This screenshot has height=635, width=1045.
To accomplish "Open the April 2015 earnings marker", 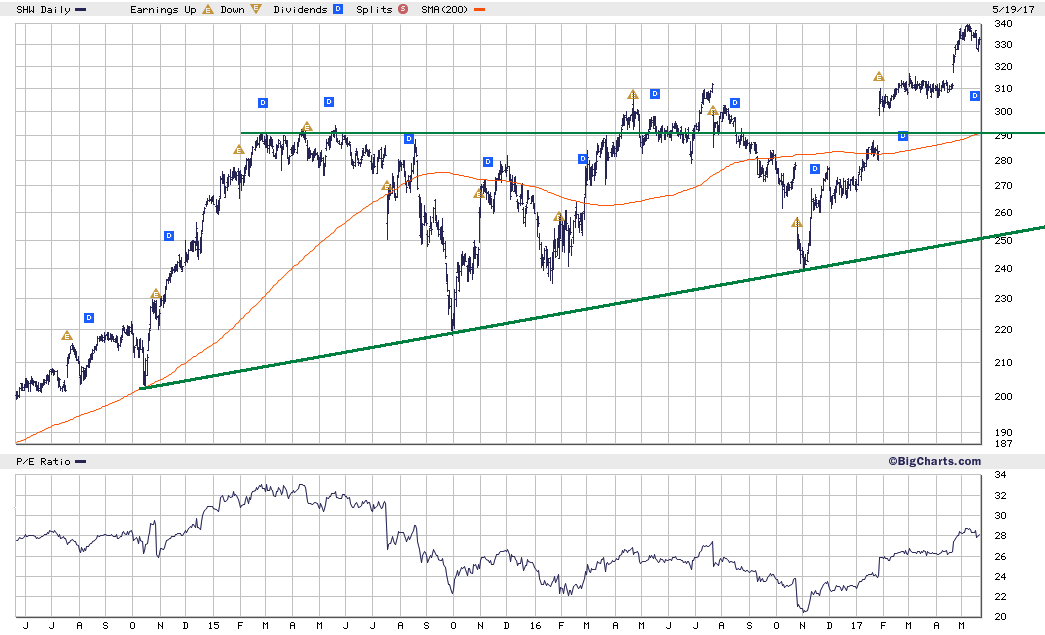I will pos(307,126).
